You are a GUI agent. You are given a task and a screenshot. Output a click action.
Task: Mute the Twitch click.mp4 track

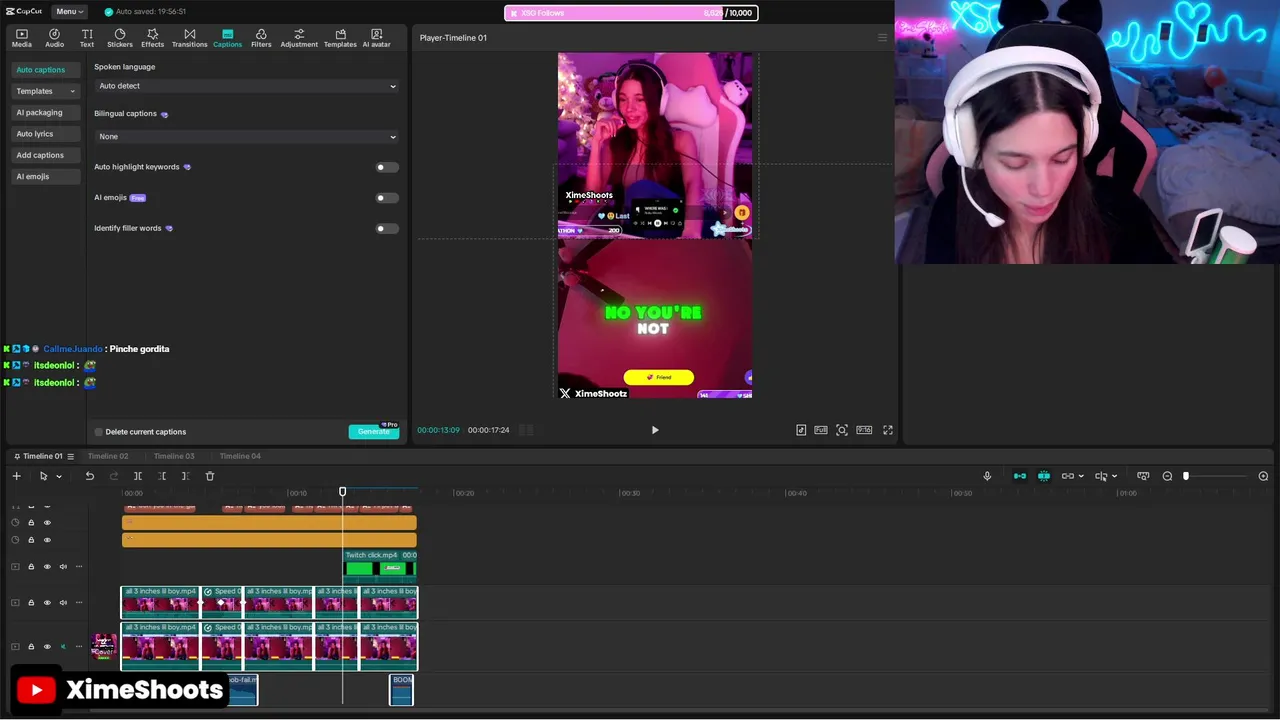click(63, 567)
